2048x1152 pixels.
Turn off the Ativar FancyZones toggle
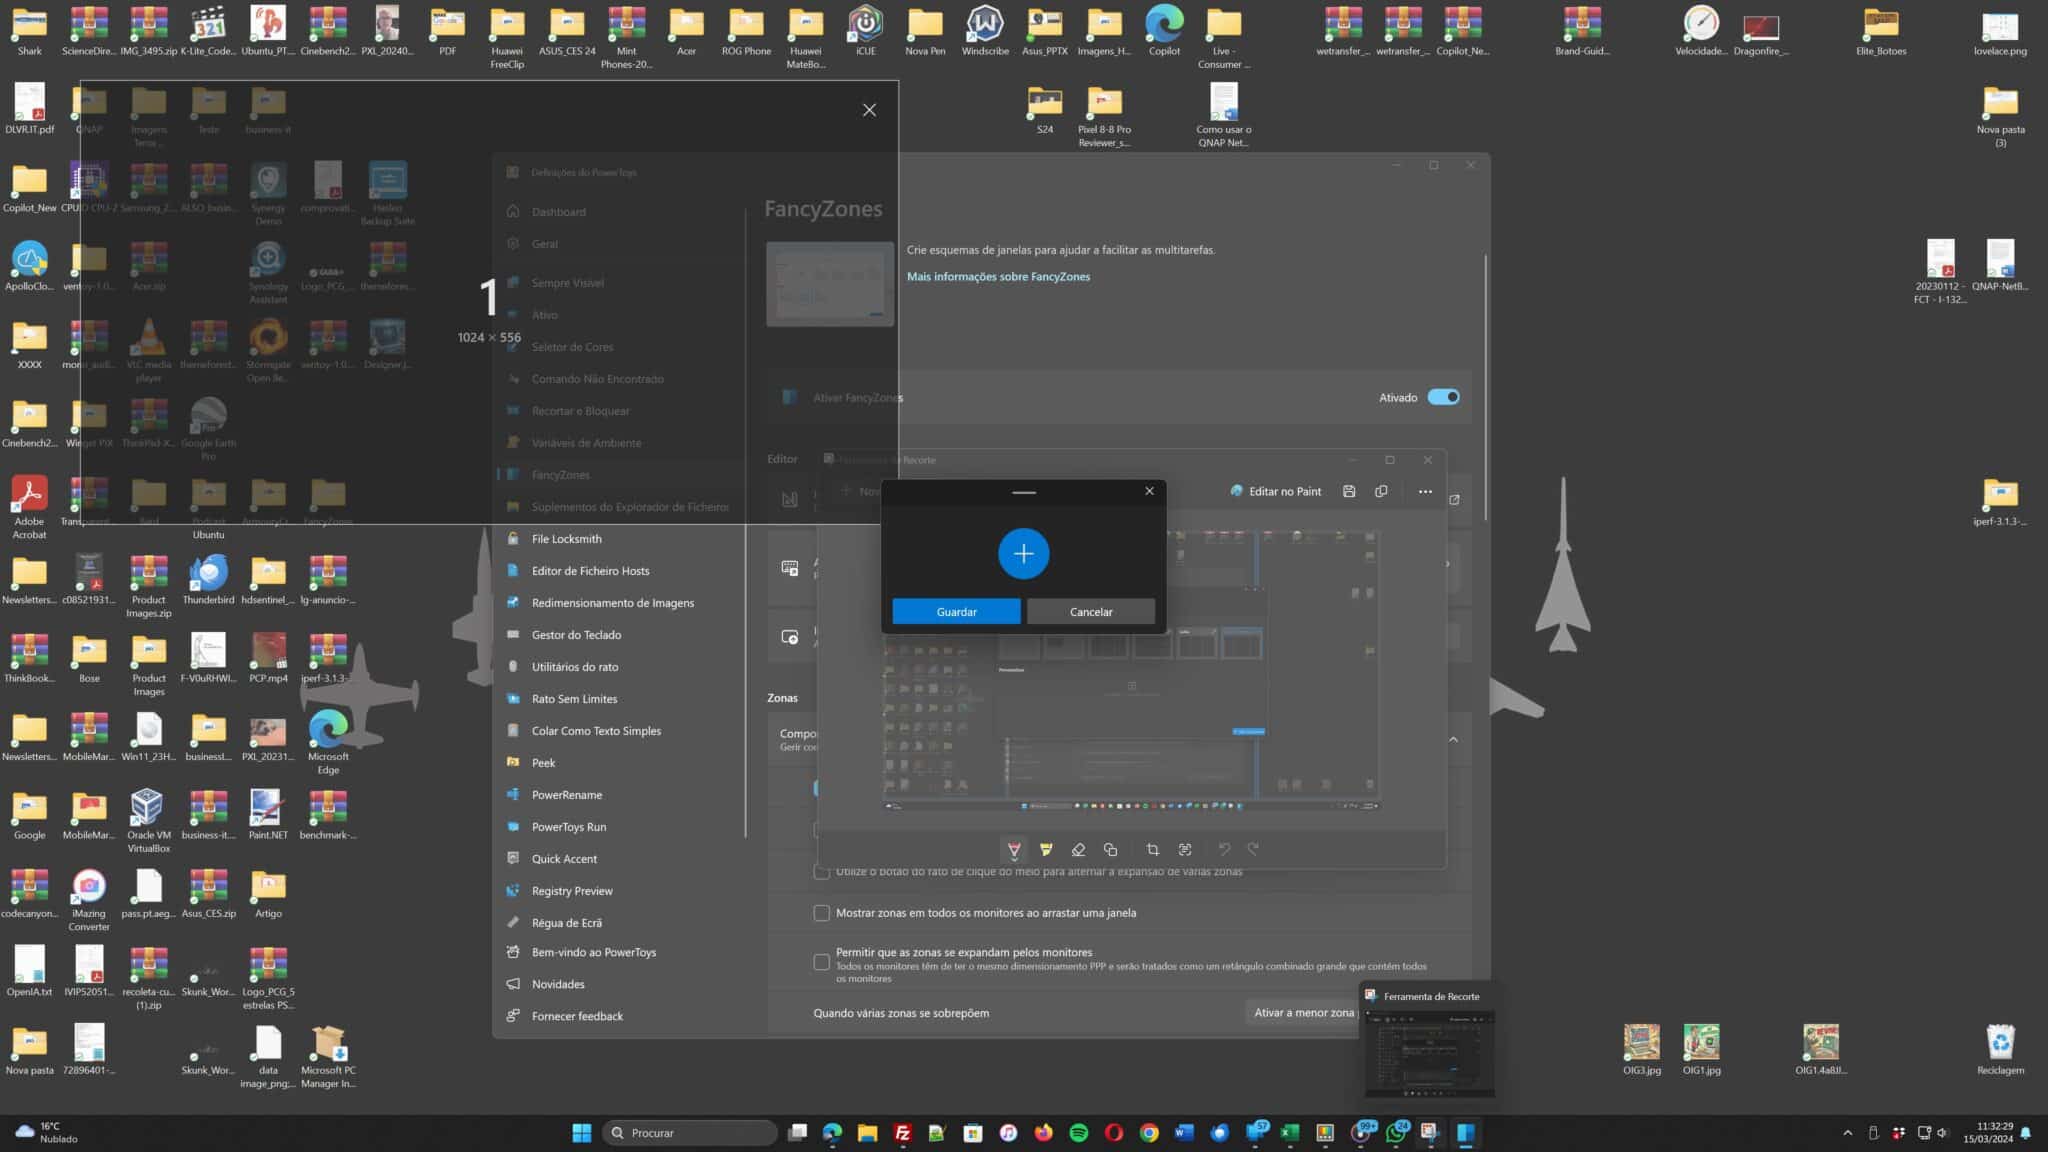click(x=1443, y=397)
